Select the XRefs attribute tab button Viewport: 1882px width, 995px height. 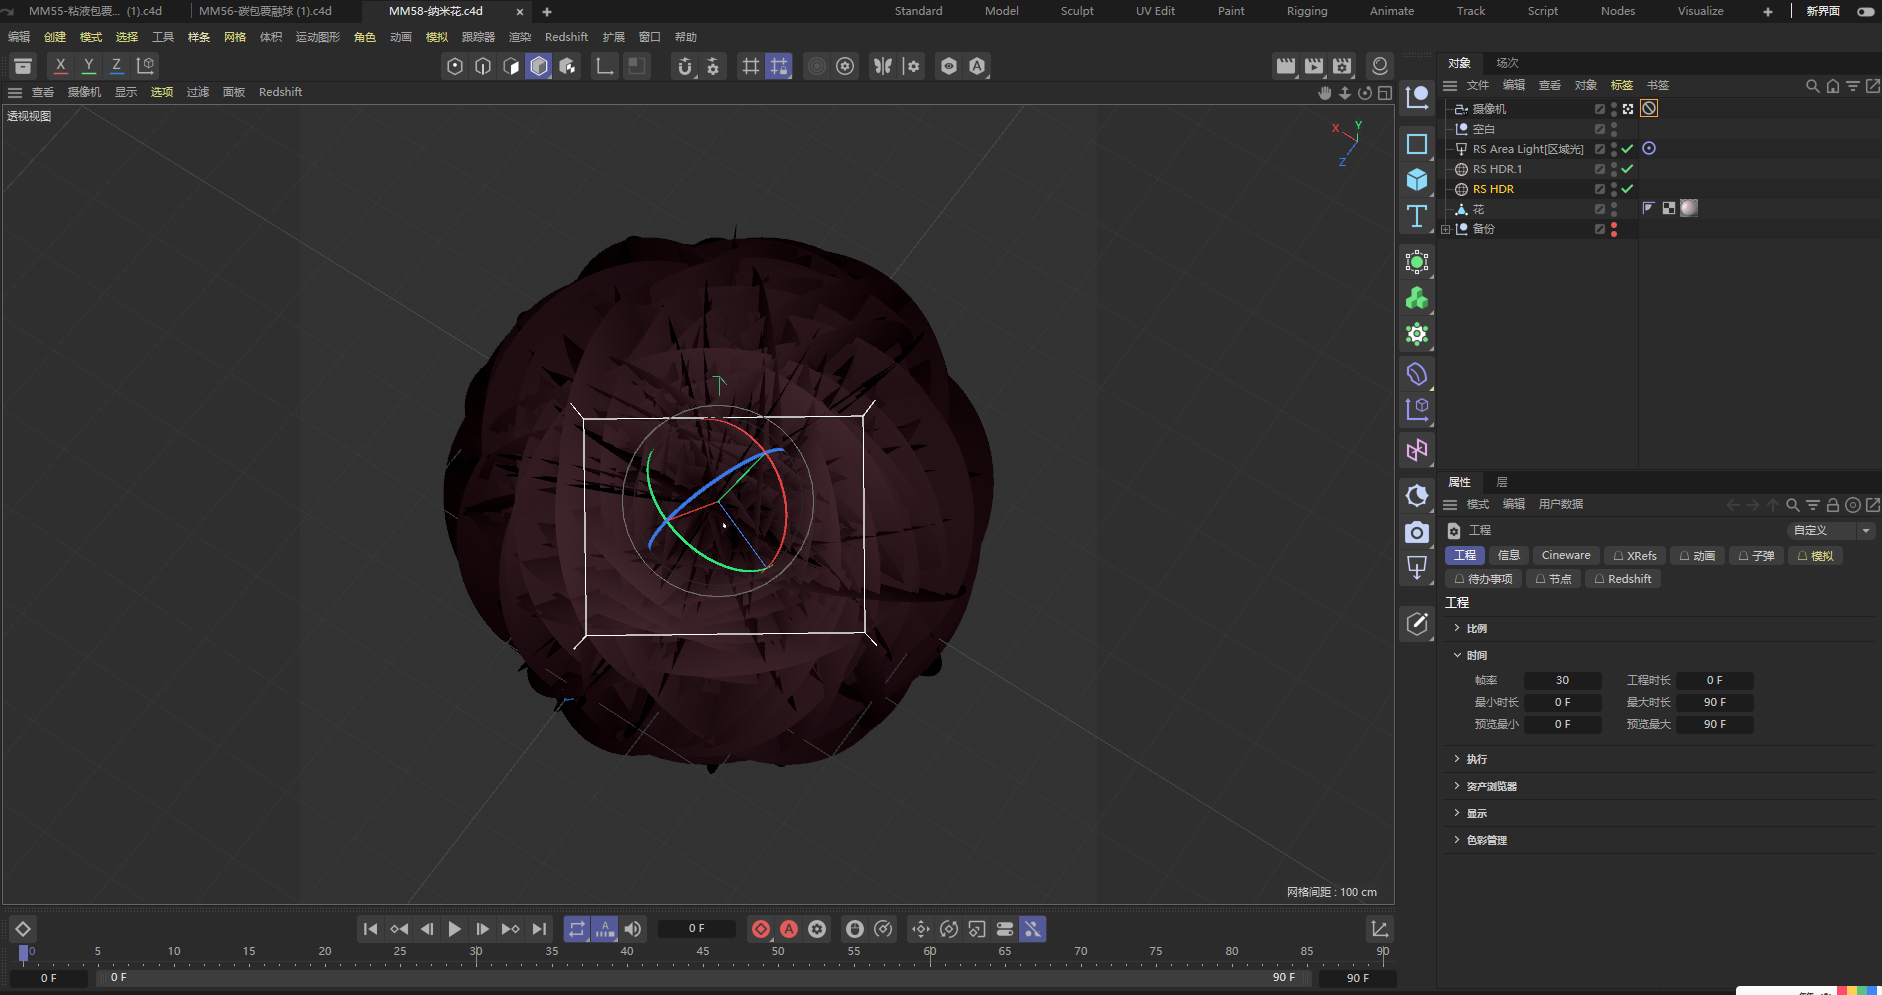1635,556
